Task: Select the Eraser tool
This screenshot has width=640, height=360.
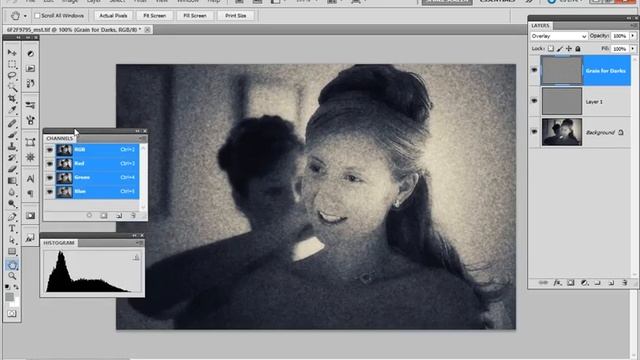Action: (x=12, y=169)
